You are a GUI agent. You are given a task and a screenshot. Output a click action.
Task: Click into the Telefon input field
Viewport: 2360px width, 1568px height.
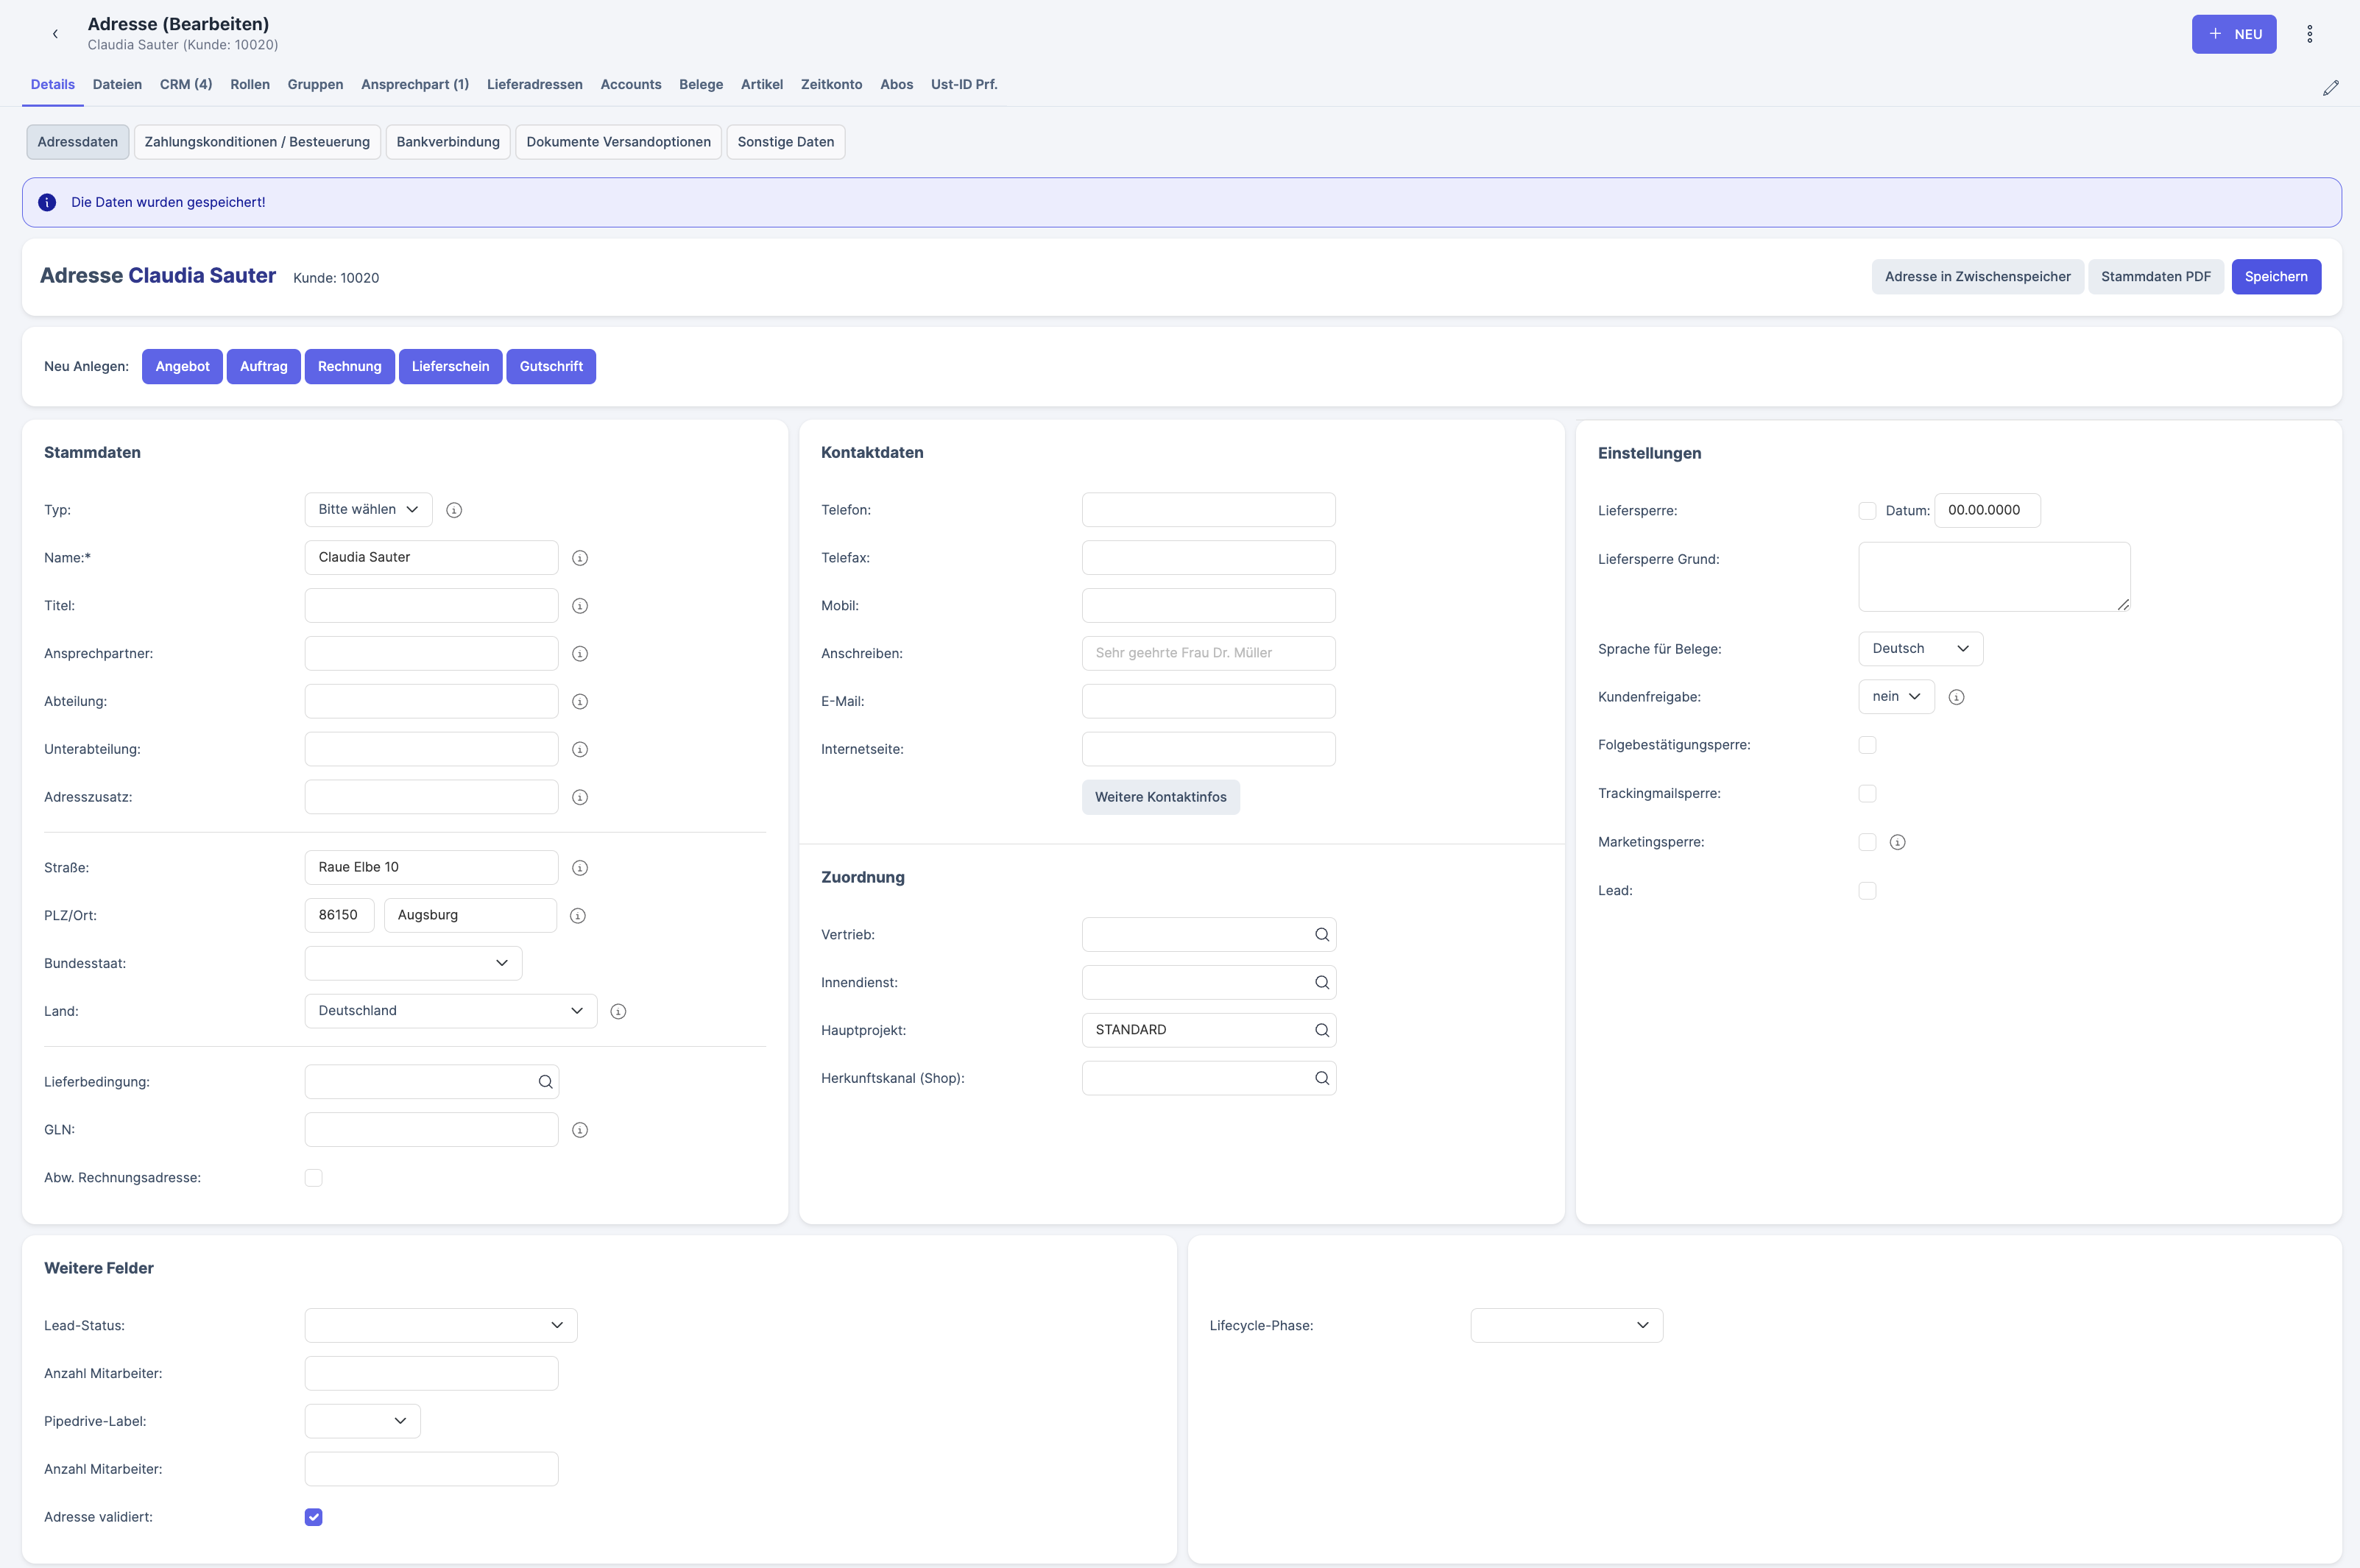(x=1208, y=510)
